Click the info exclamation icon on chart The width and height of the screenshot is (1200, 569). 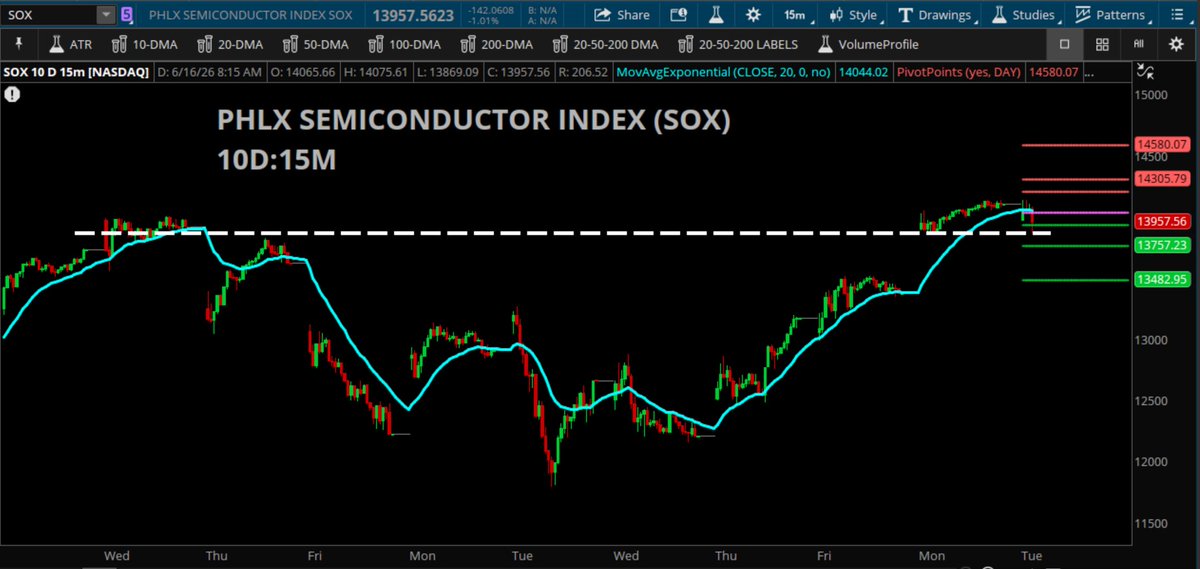pos(11,95)
